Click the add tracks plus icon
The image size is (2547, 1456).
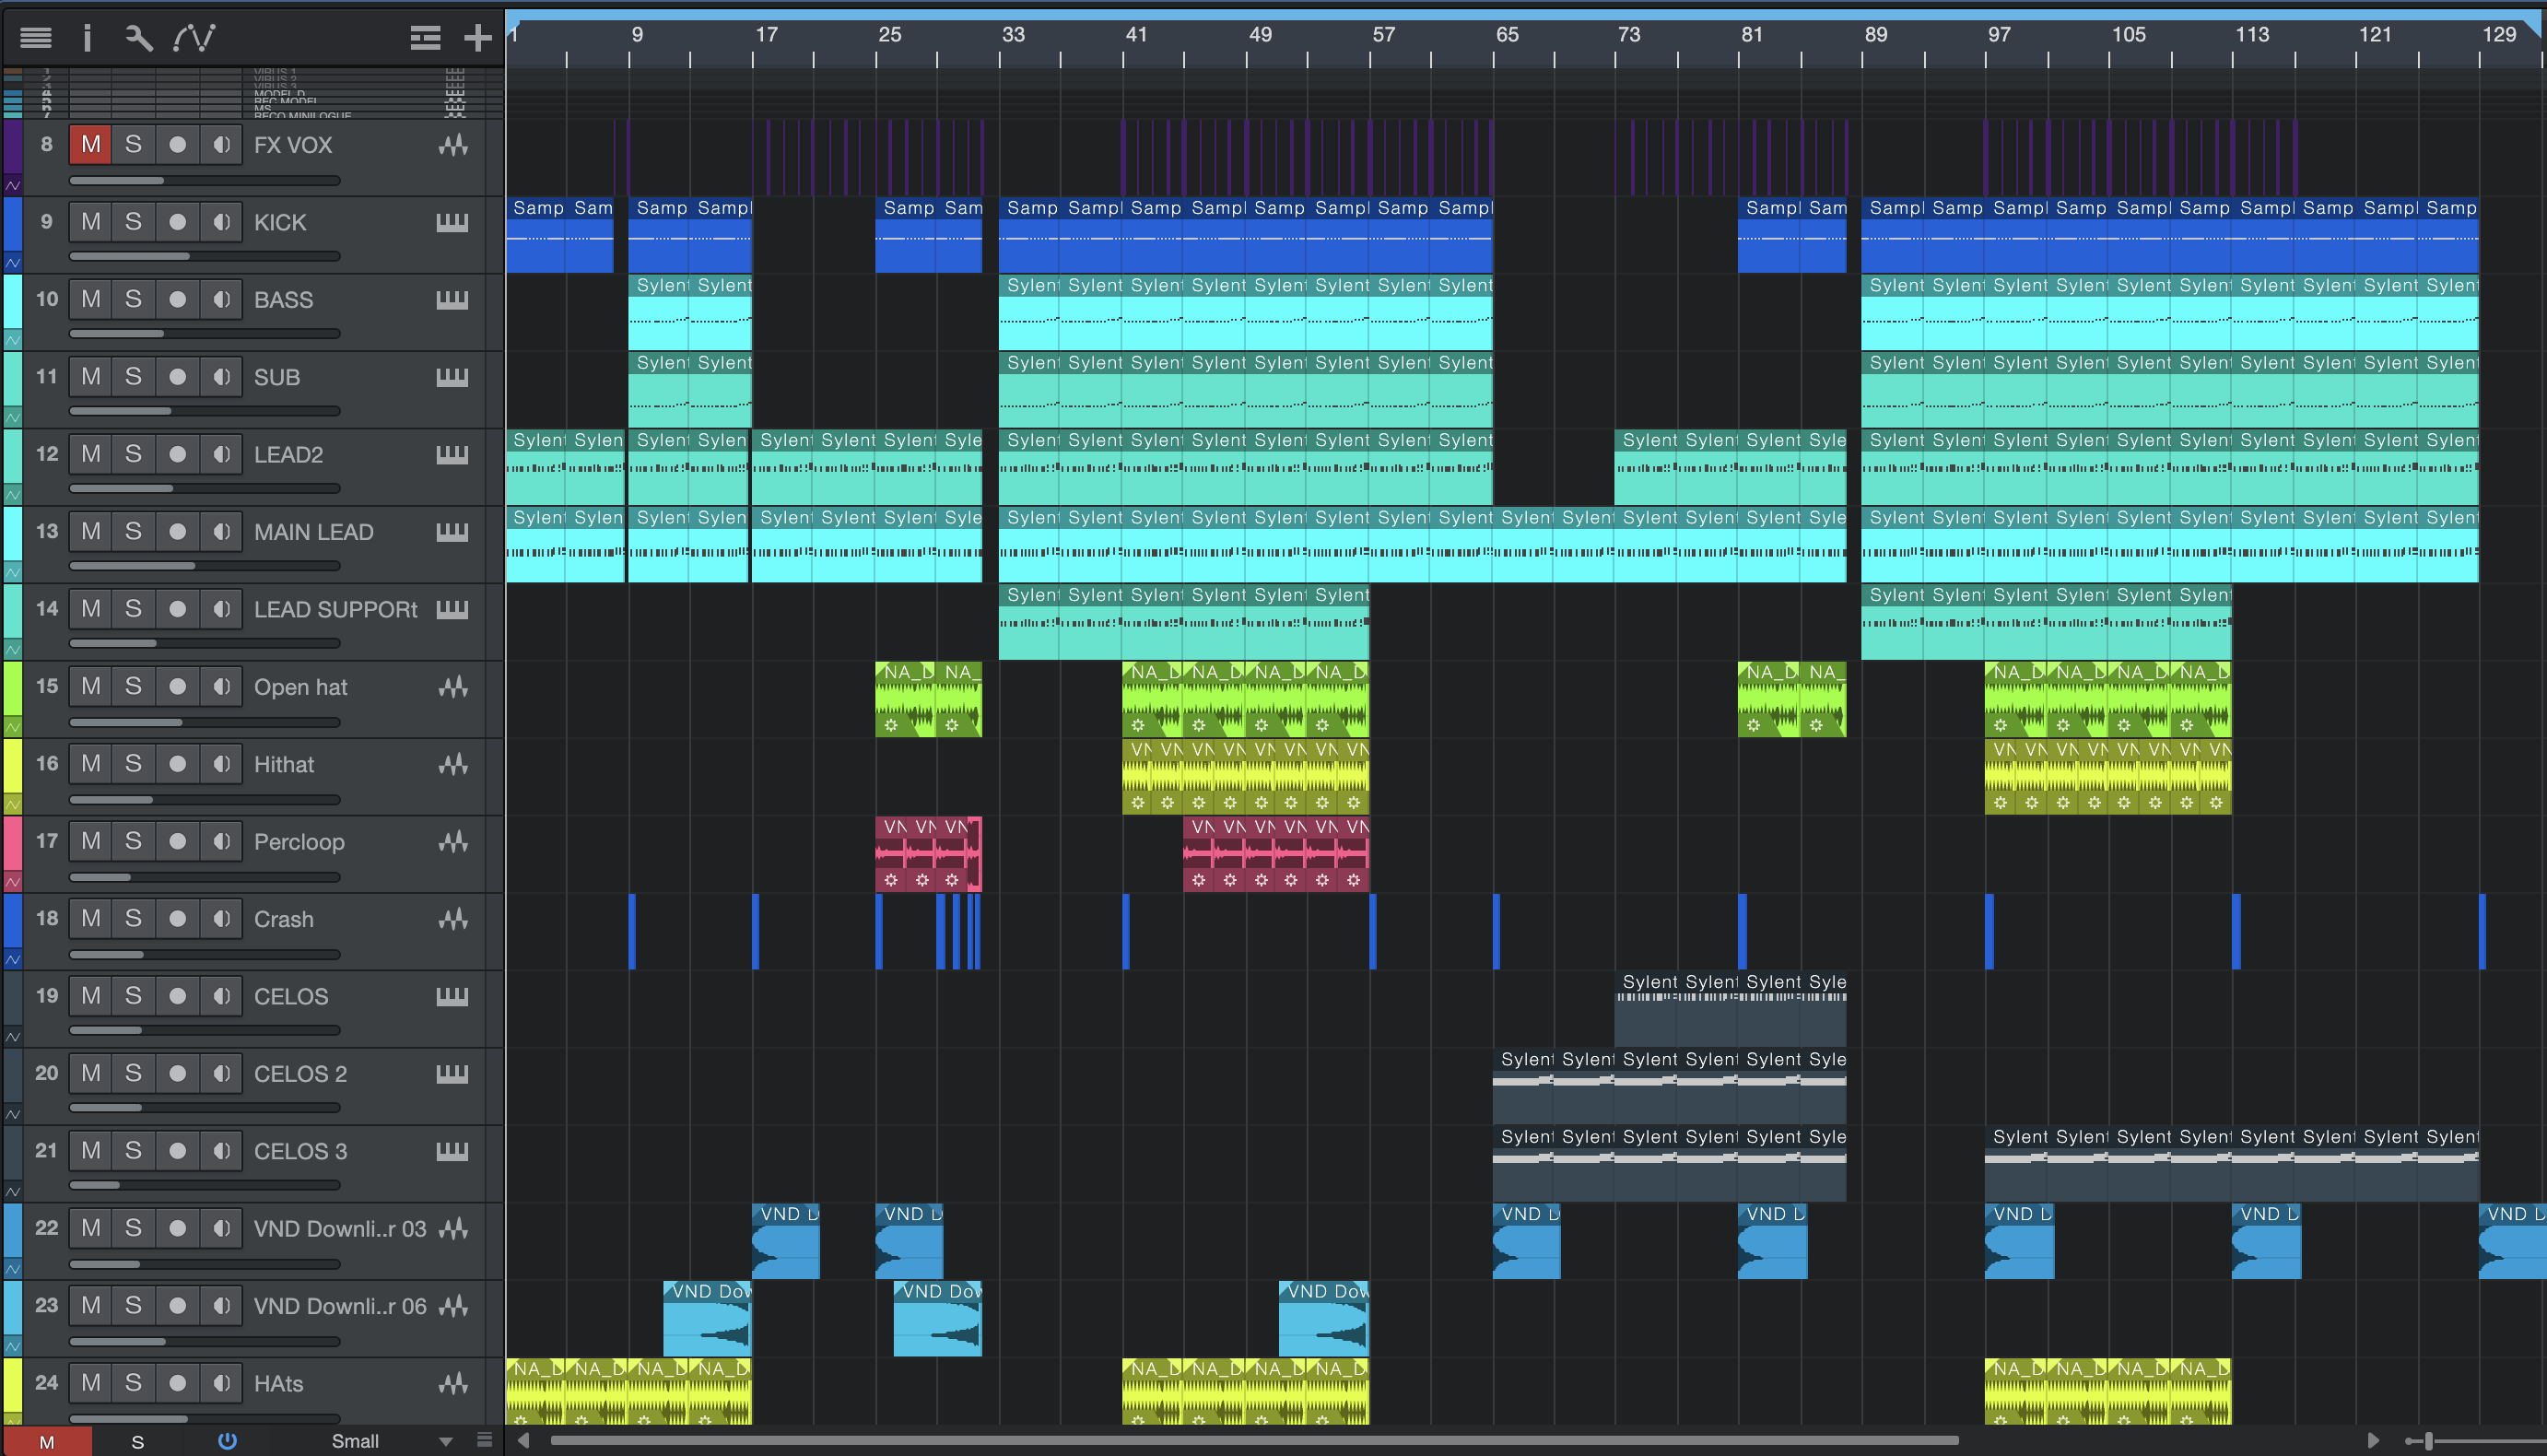point(477,38)
